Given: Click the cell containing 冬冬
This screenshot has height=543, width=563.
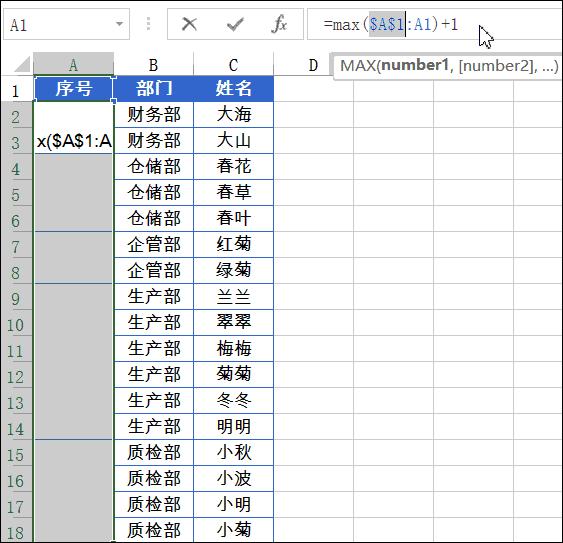Looking at the screenshot, I should [233, 400].
